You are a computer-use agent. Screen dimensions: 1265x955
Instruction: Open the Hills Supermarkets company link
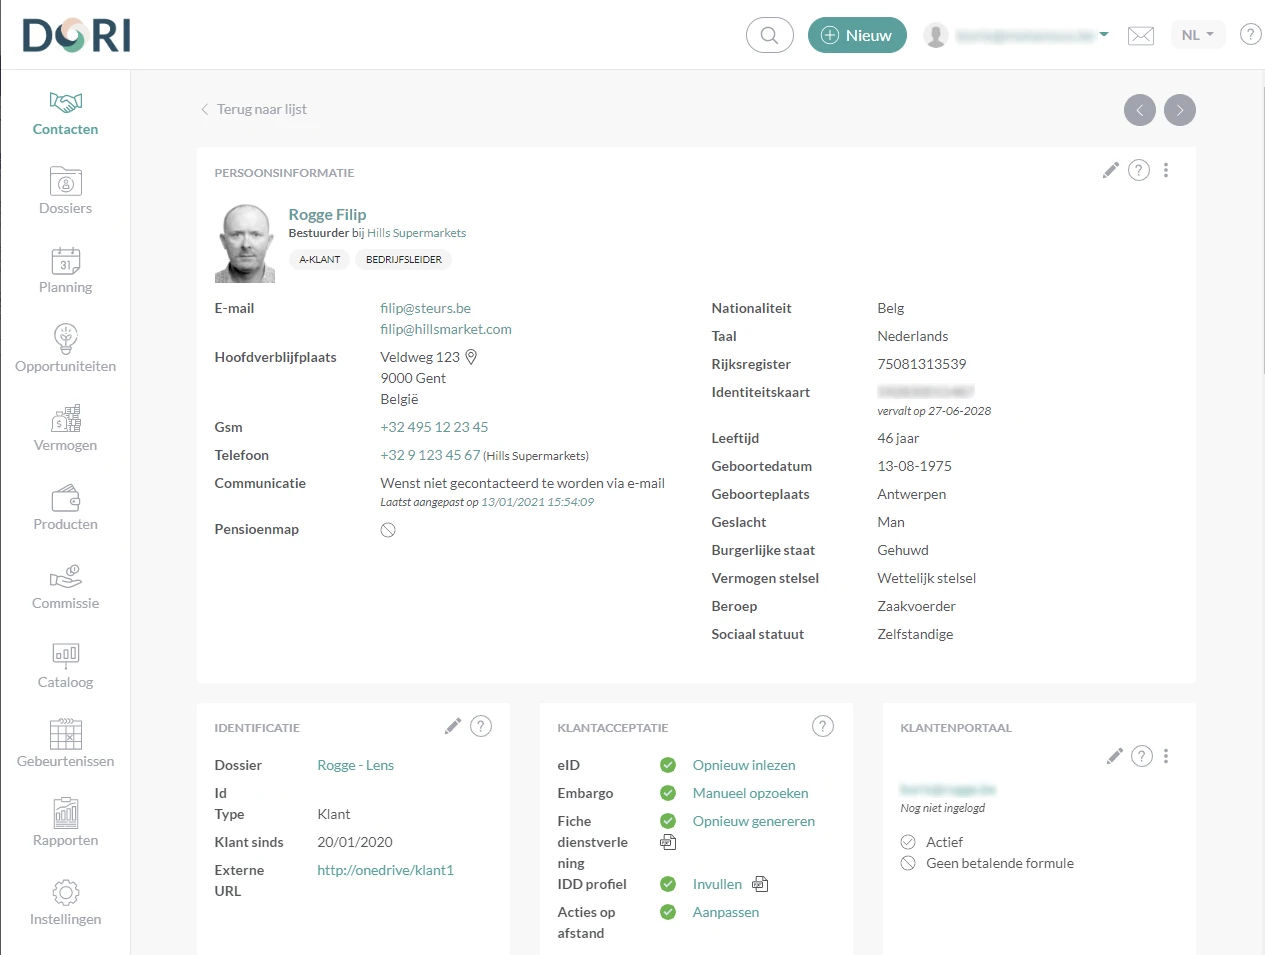416,233
